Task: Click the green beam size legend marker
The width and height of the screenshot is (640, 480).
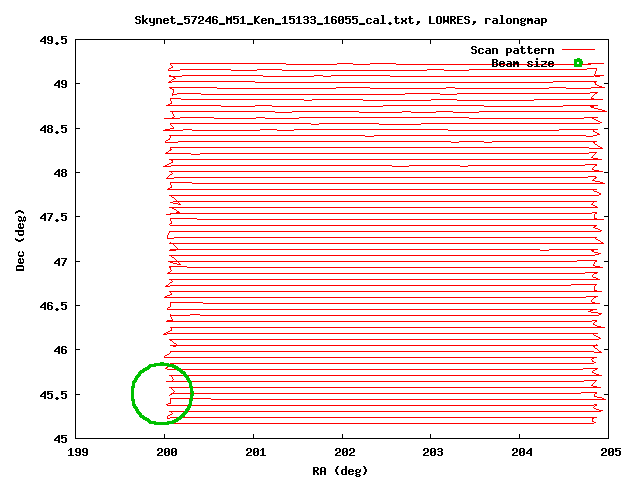Action: click(578, 63)
